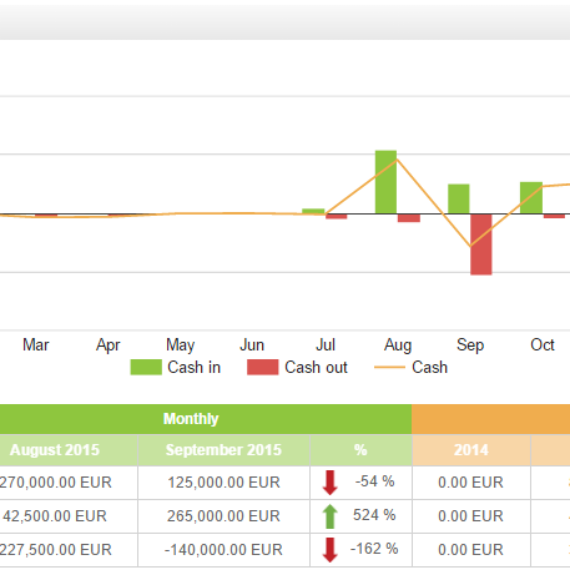Viewport: 570px width, 570px height.
Task: Click the green up arrow beside 524 %
Action: point(330,516)
